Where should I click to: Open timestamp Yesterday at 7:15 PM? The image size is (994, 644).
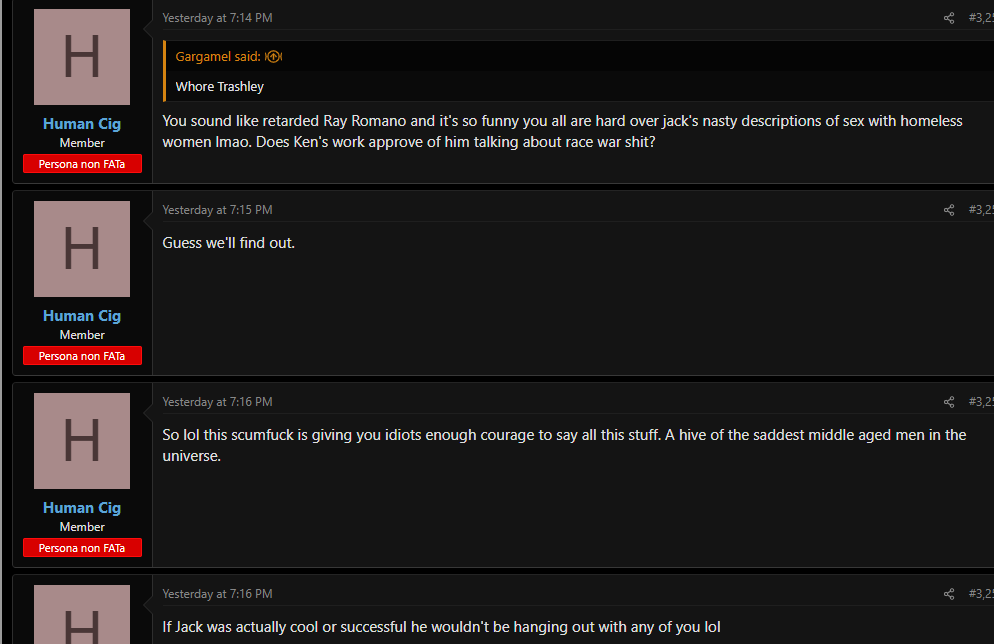[217, 210]
